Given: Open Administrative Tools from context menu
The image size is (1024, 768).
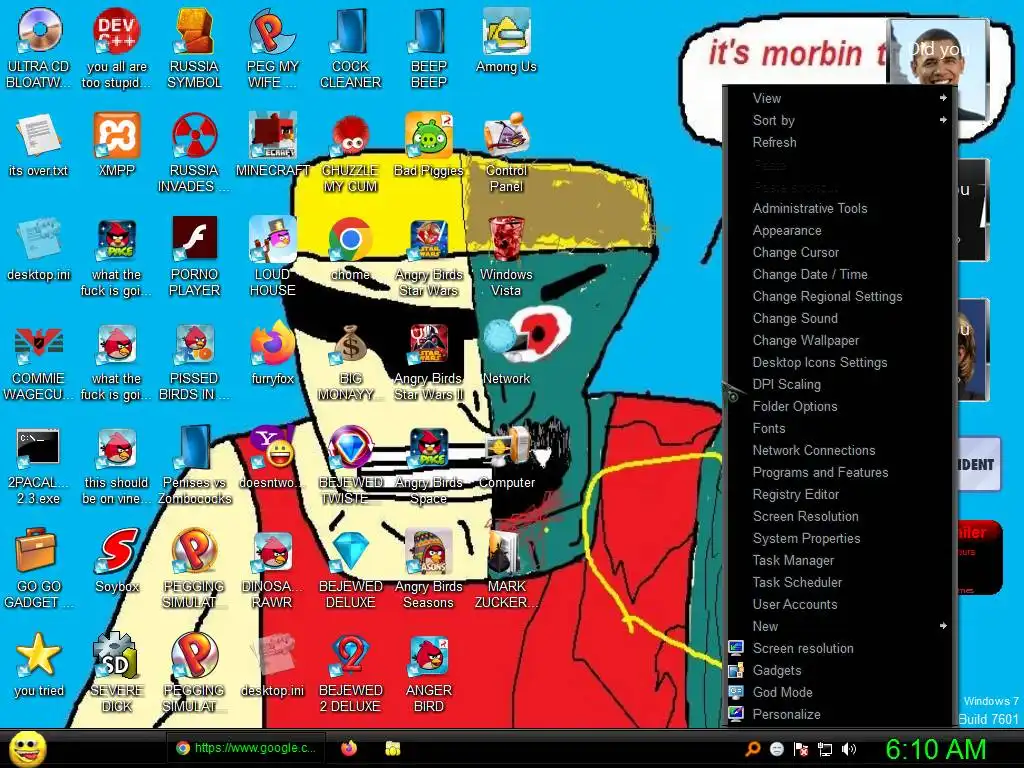Looking at the screenshot, I should tap(842, 208).
